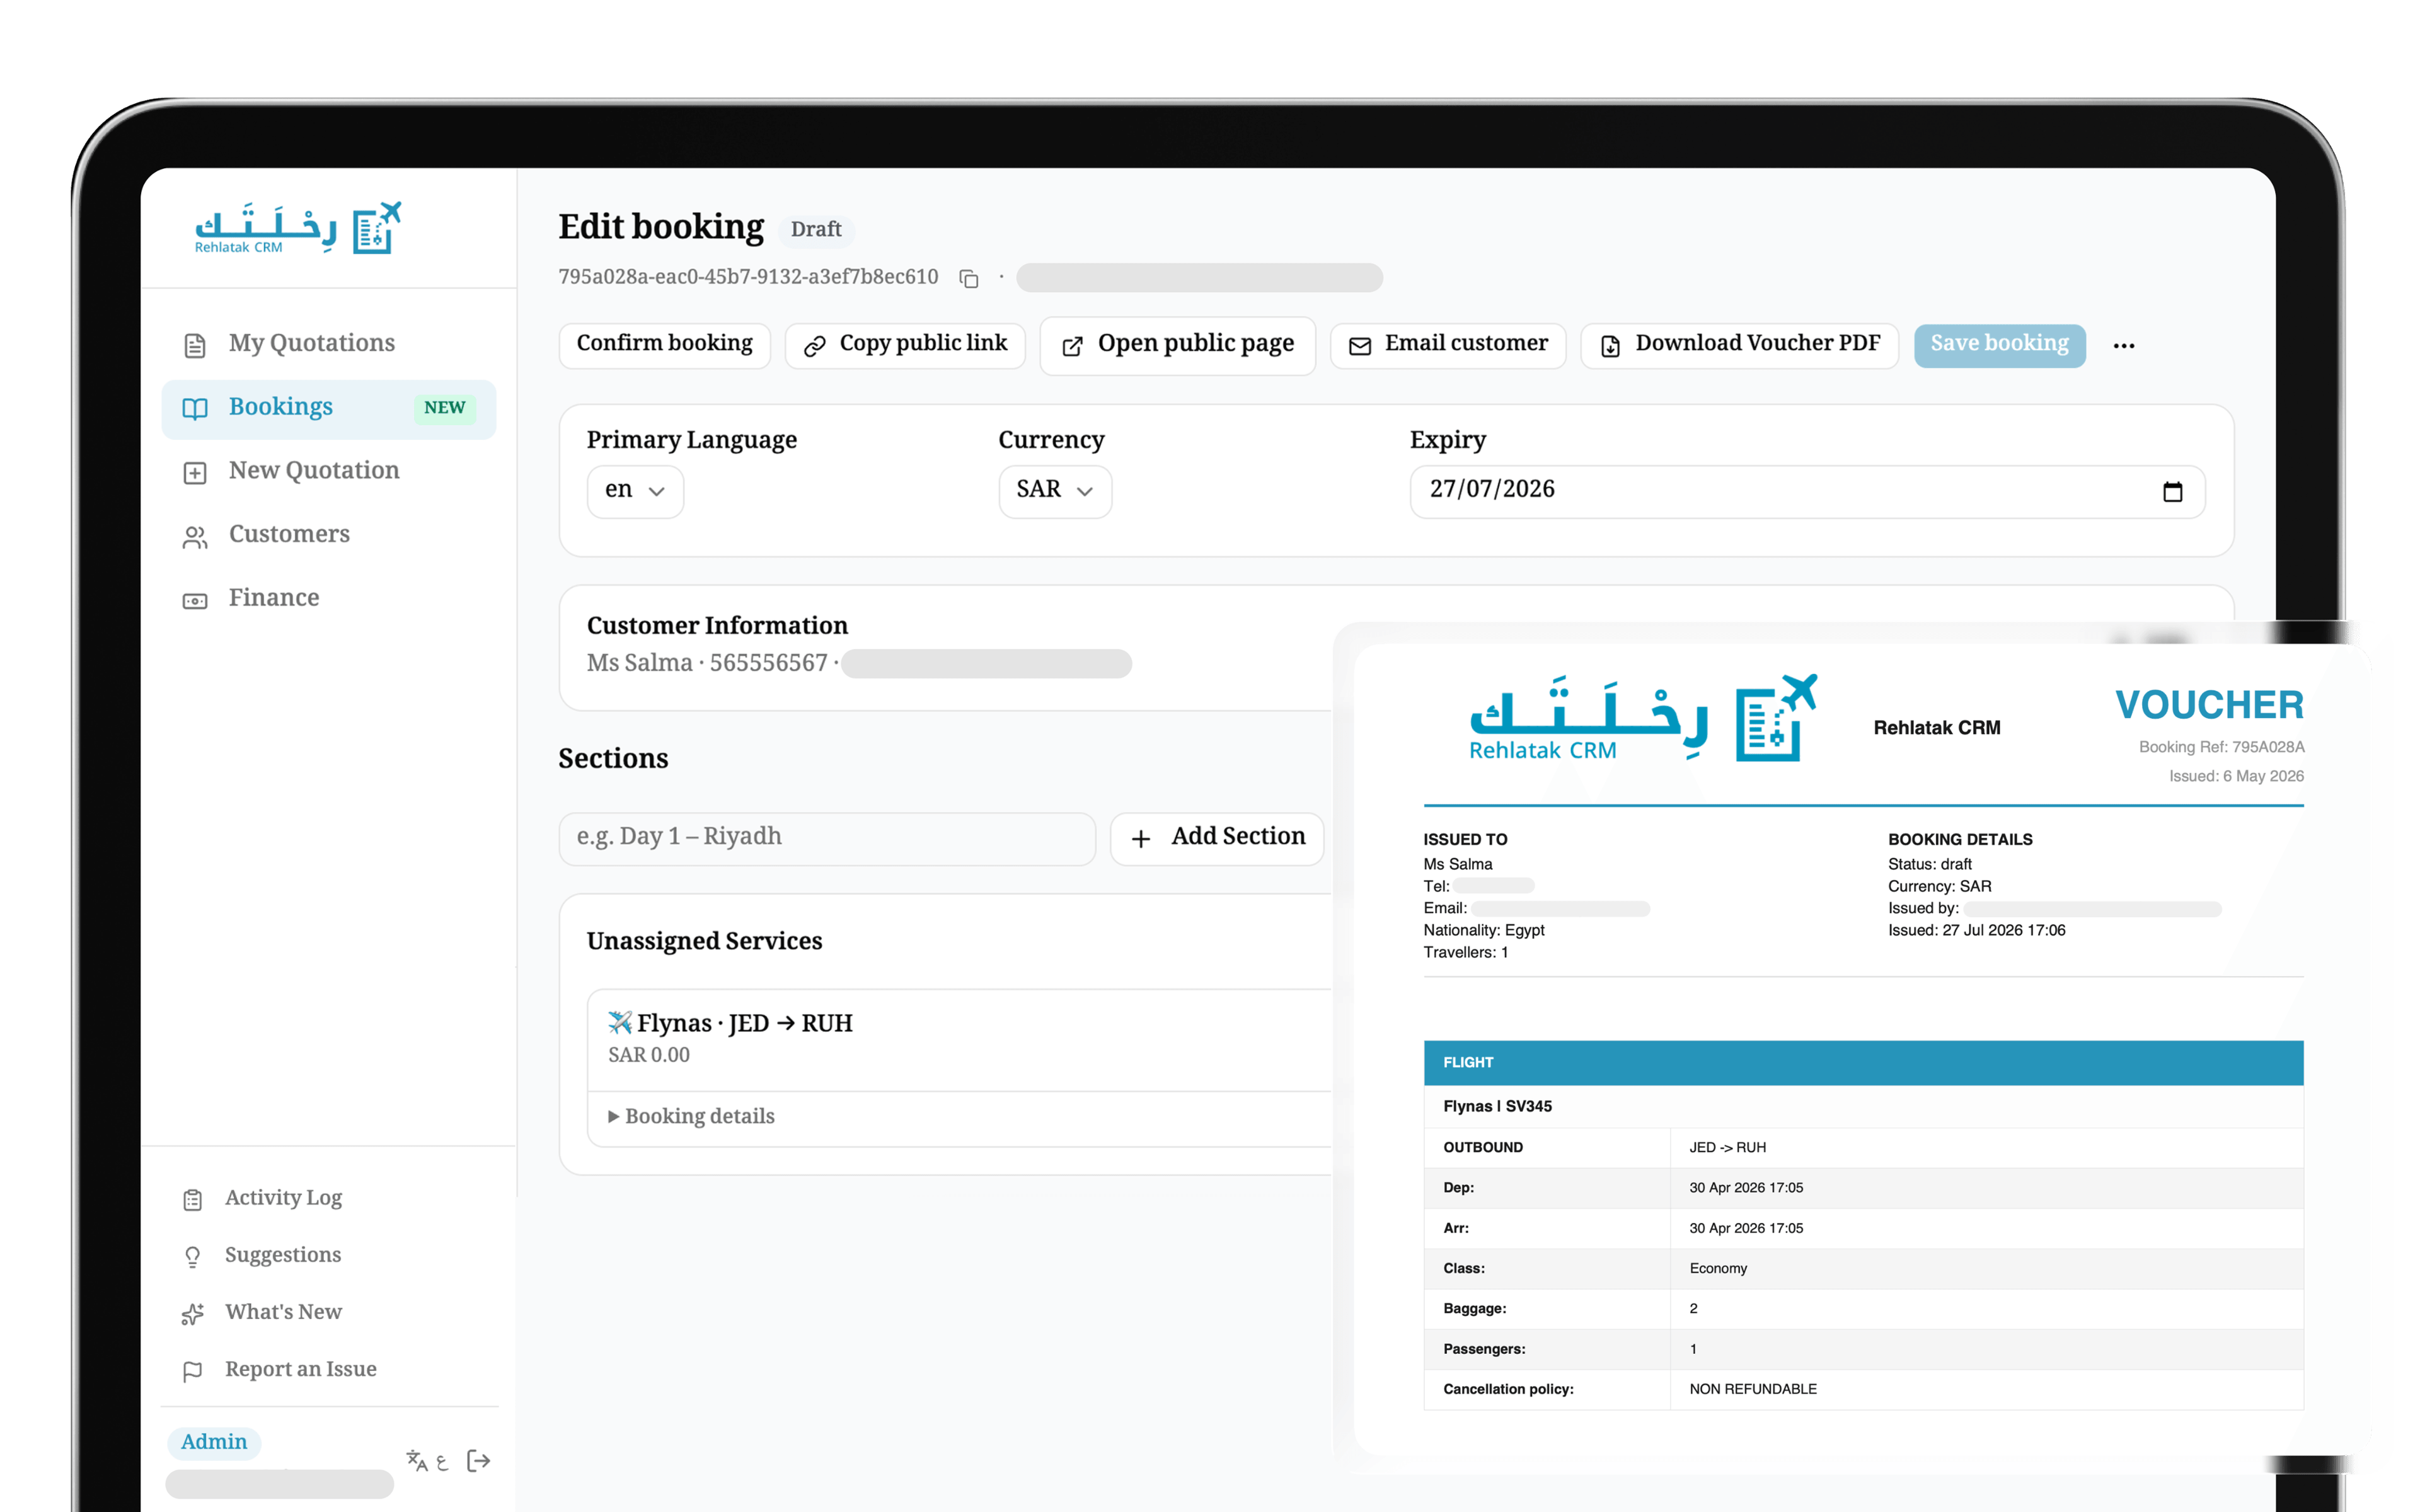
Task: Click the FLIGHT header in voucher
Action: (1863, 1063)
